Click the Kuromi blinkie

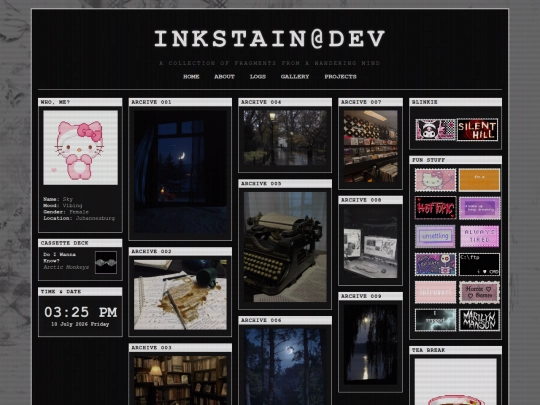point(435,129)
